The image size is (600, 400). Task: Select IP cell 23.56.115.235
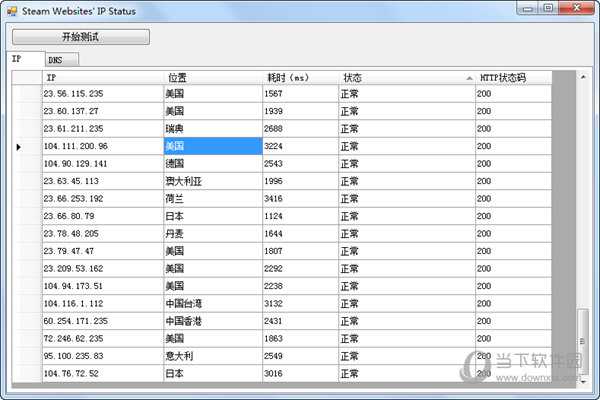[103, 94]
